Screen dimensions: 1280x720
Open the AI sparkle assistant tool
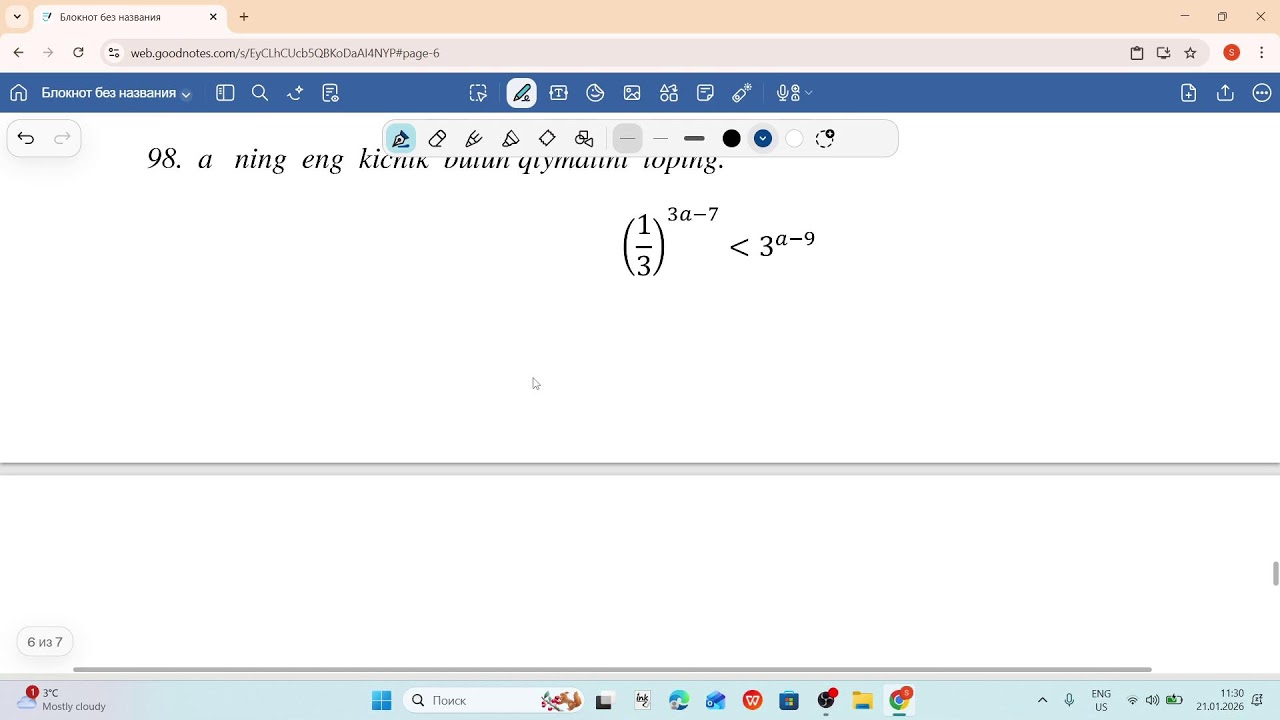(x=295, y=93)
